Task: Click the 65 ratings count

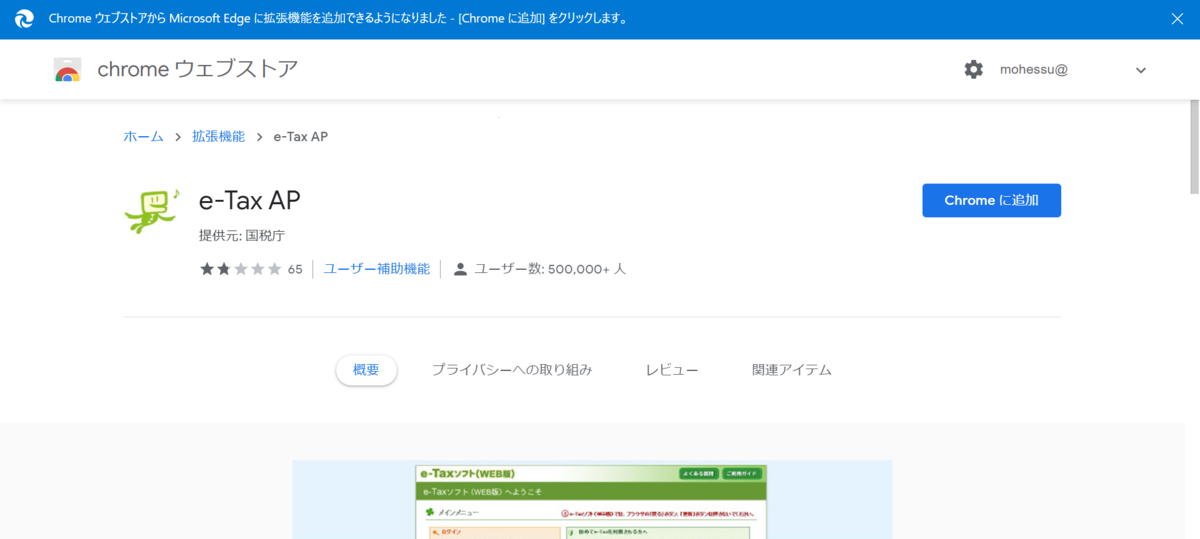Action: pos(295,270)
